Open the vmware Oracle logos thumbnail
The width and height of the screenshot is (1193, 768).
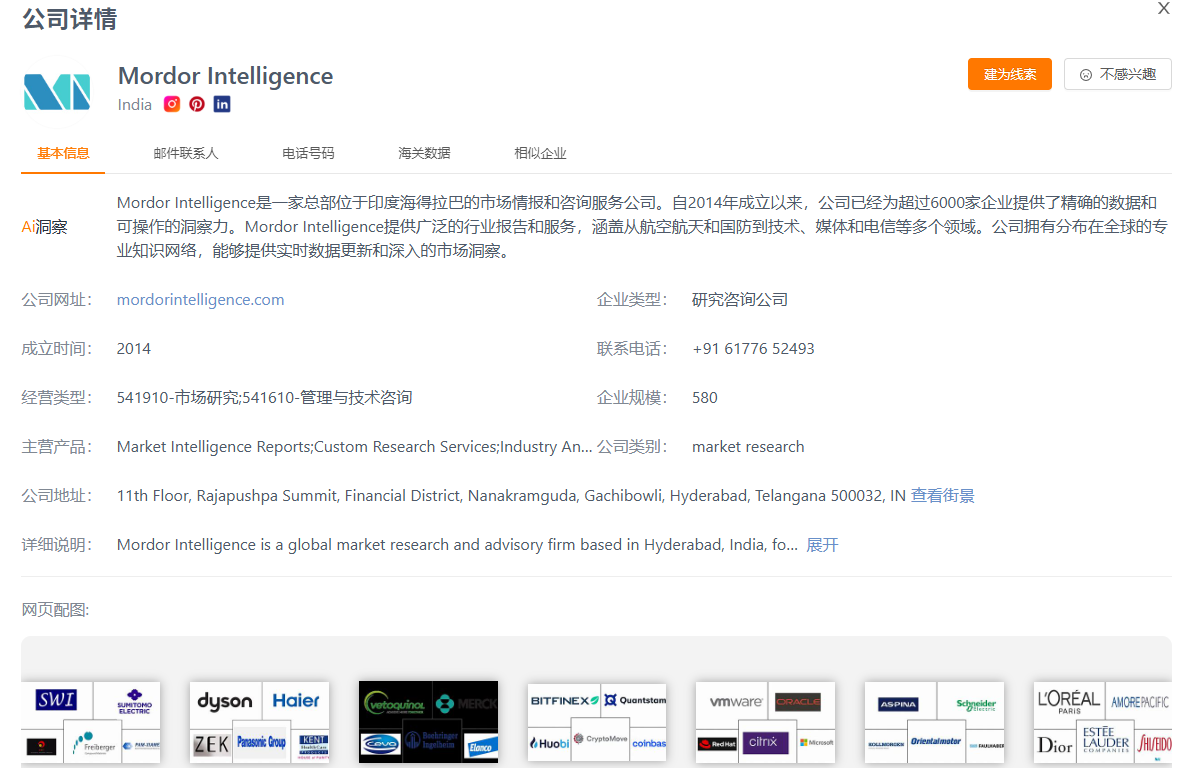pos(765,722)
